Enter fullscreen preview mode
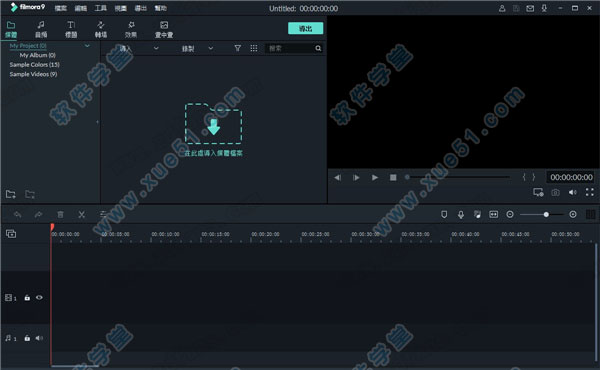This screenshot has width=600, height=370. (x=590, y=192)
